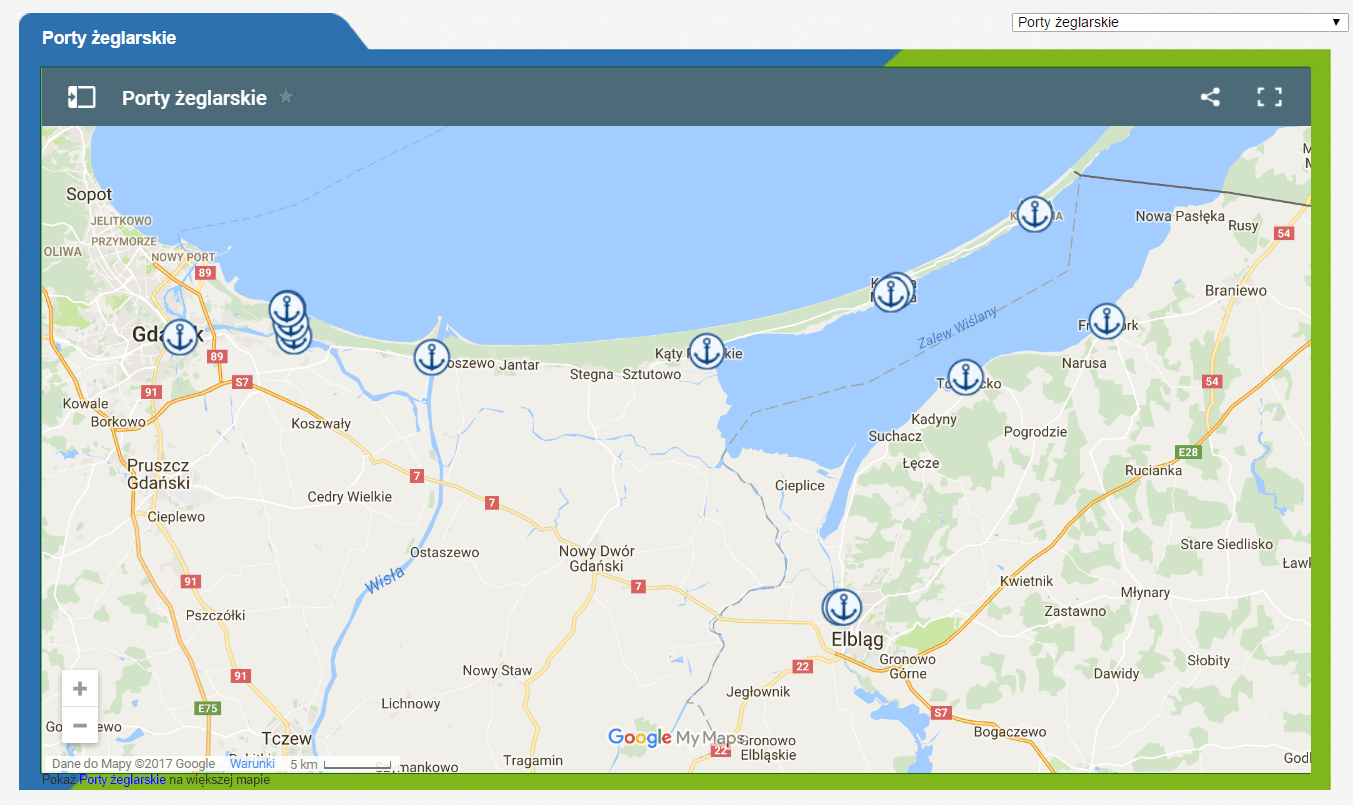This screenshot has height=805, width=1353.
Task: Click the Sopot city label
Action: [x=89, y=194]
